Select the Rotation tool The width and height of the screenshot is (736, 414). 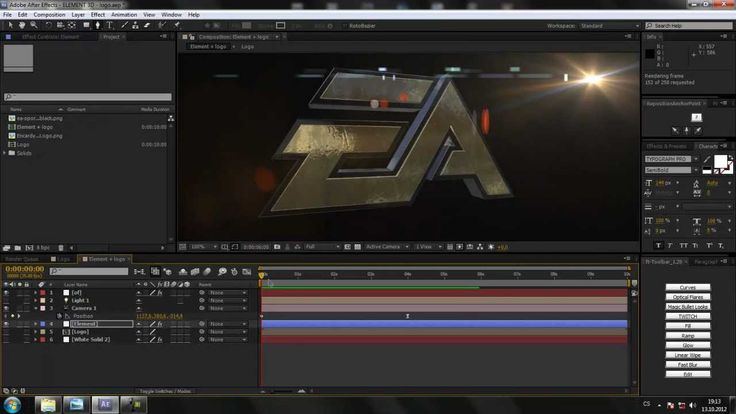click(48, 25)
